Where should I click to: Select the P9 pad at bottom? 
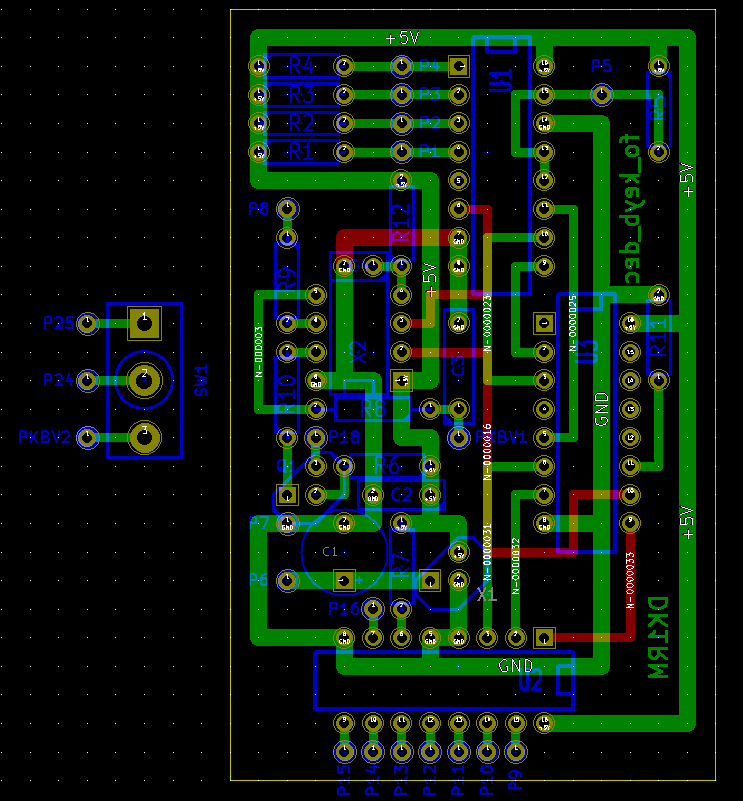point(516,751)
